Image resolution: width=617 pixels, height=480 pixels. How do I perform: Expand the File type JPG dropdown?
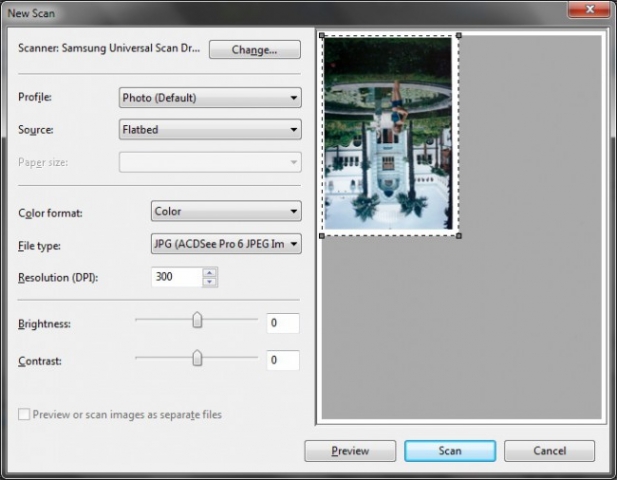(225, 243)
